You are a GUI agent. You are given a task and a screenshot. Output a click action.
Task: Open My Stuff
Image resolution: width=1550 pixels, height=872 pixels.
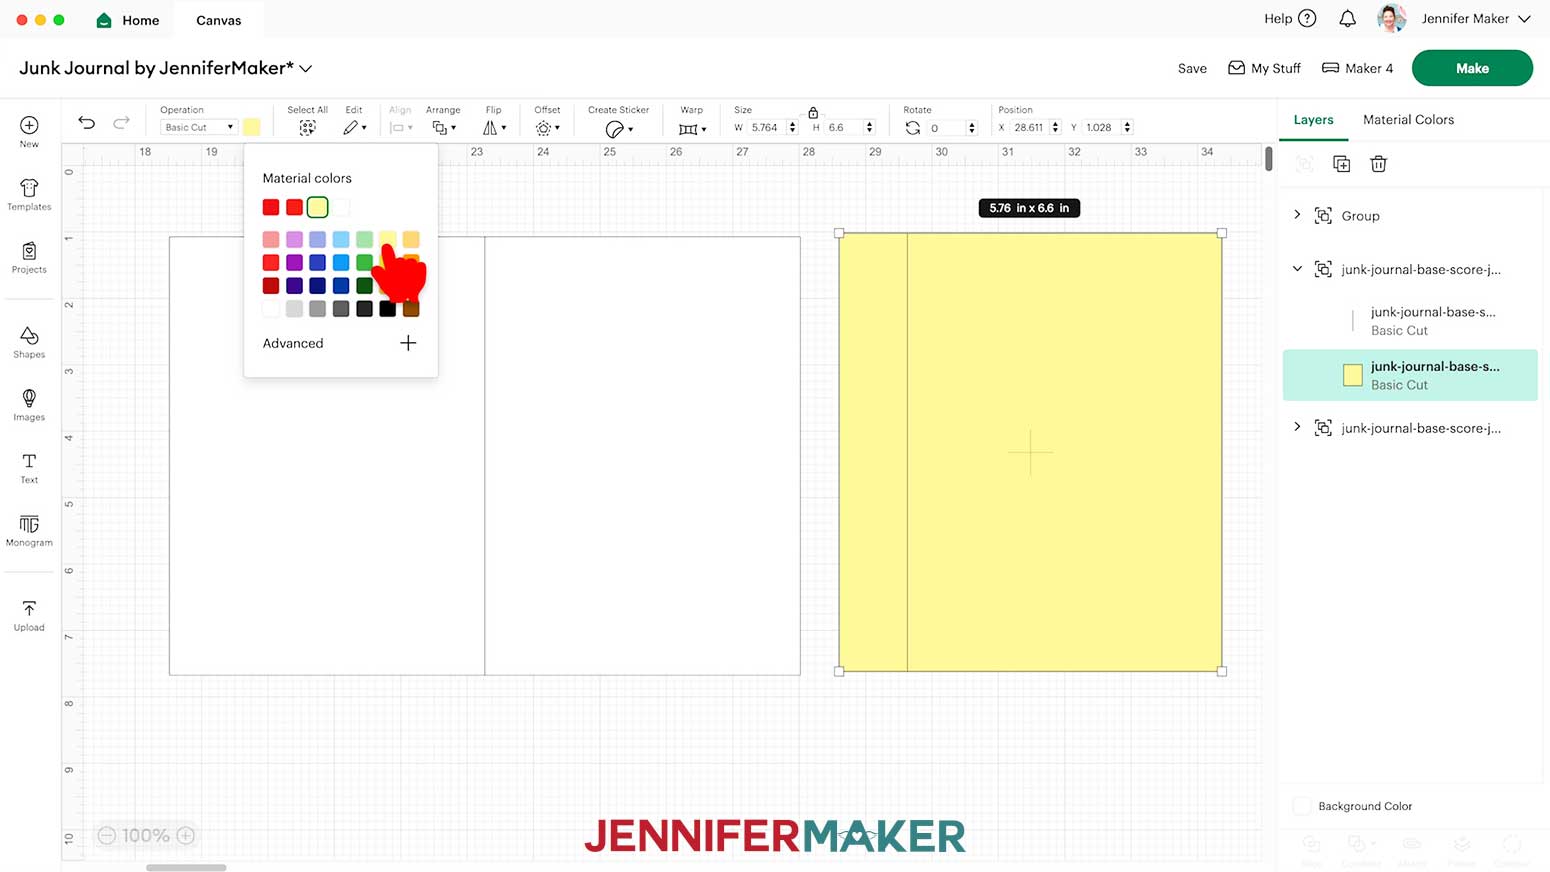click(1264, 68)
